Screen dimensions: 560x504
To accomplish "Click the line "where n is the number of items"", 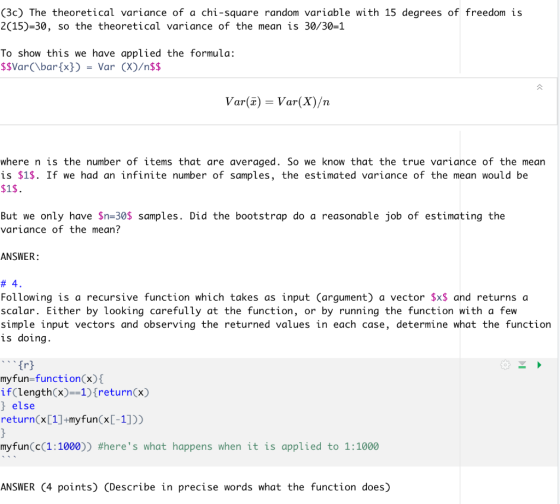I will click(273, 162).
